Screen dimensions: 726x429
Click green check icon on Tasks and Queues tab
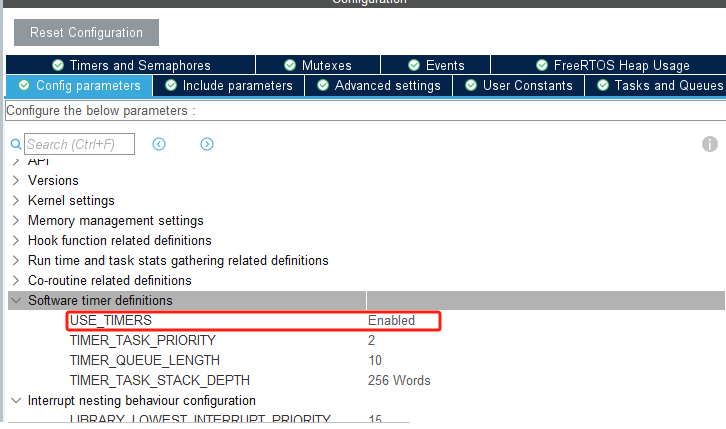click(603, 85)
